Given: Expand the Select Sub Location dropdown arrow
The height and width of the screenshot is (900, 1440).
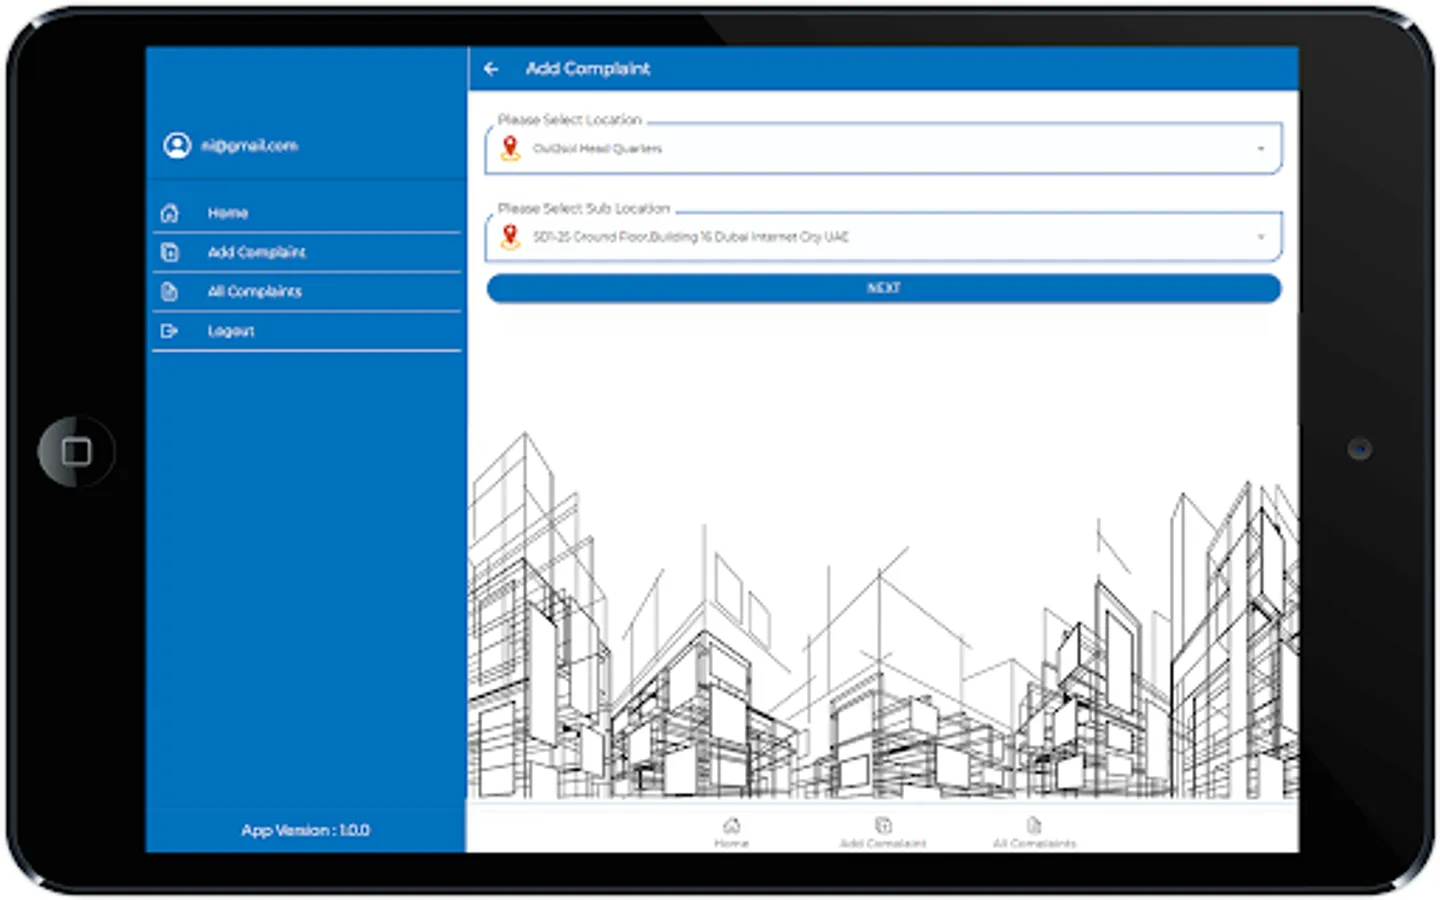Looking at the screenshot, I should 1261,237.
